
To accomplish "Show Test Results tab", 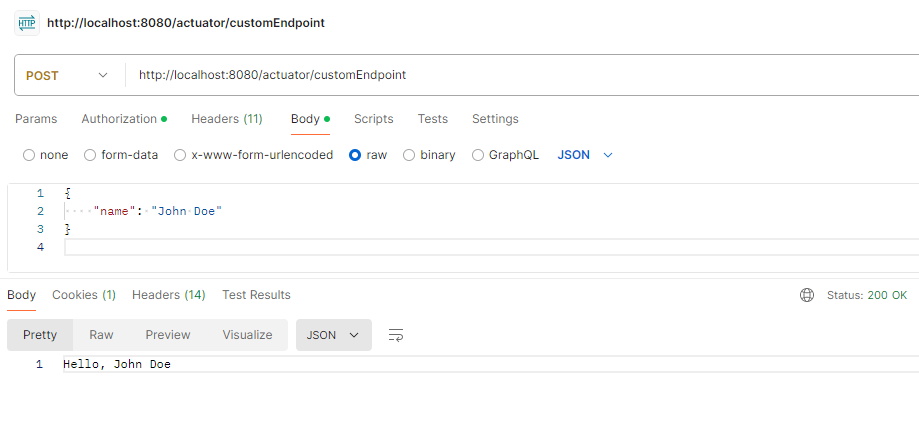I will pyautogui.click(x=256, y=295).
